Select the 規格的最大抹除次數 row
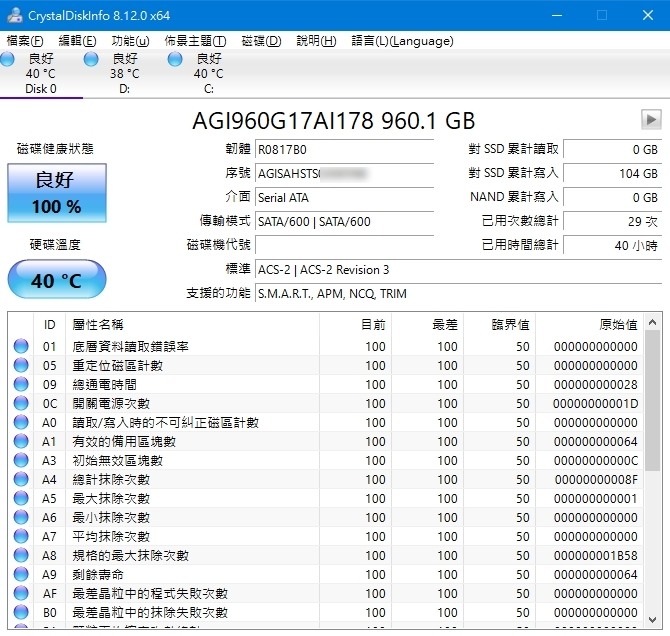The width and height of the screenshot is (670, 636). [326, 555]
